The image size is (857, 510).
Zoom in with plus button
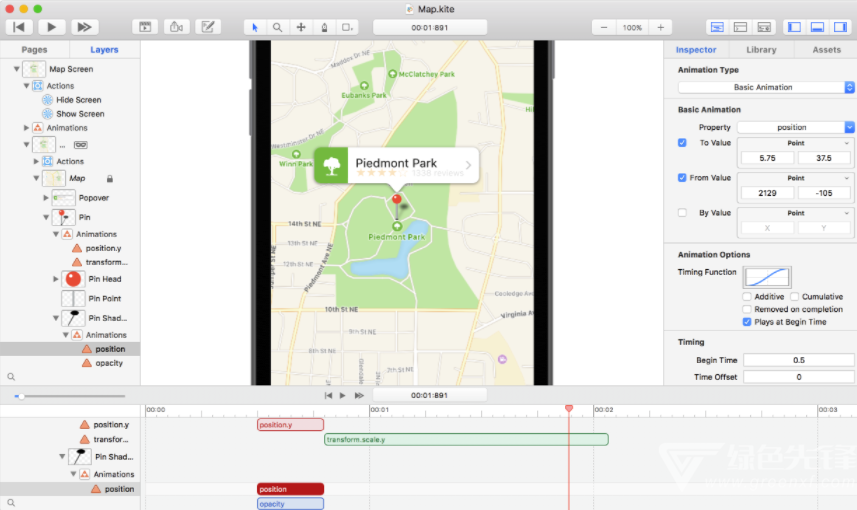point(660,27)
